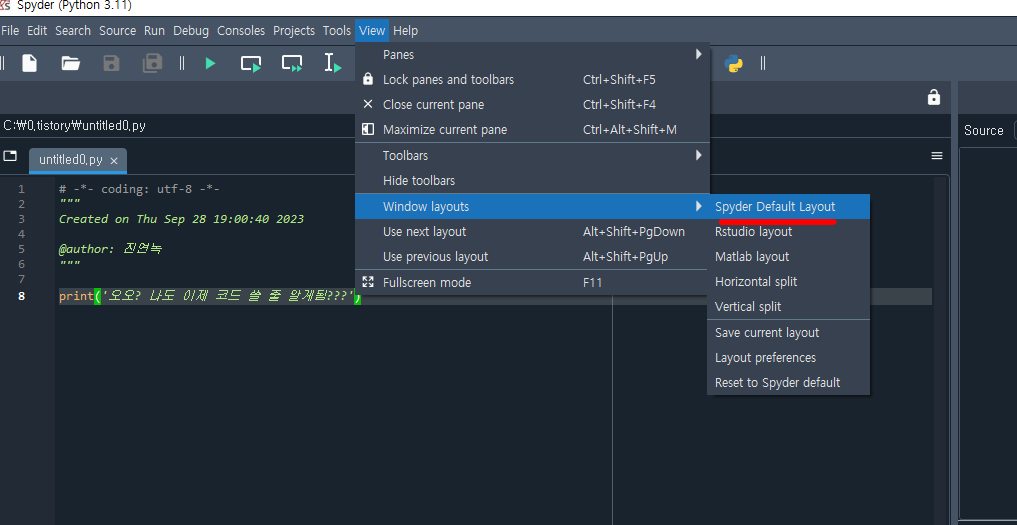Click the Save all files icon
The image size is (1017, 525).
[152, 64]
